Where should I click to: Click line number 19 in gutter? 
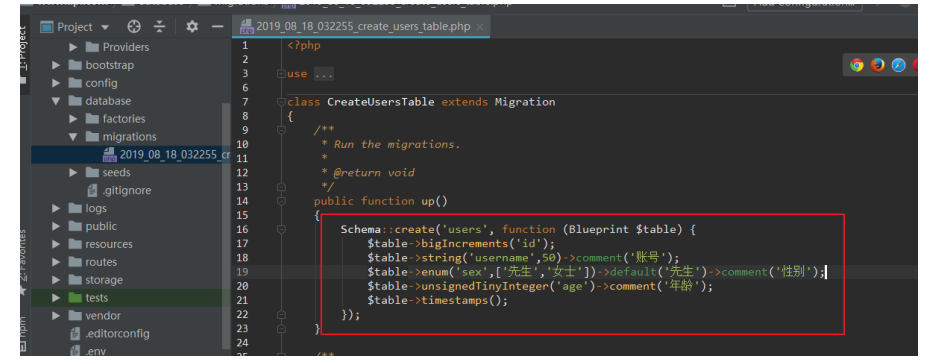(243, 272)
